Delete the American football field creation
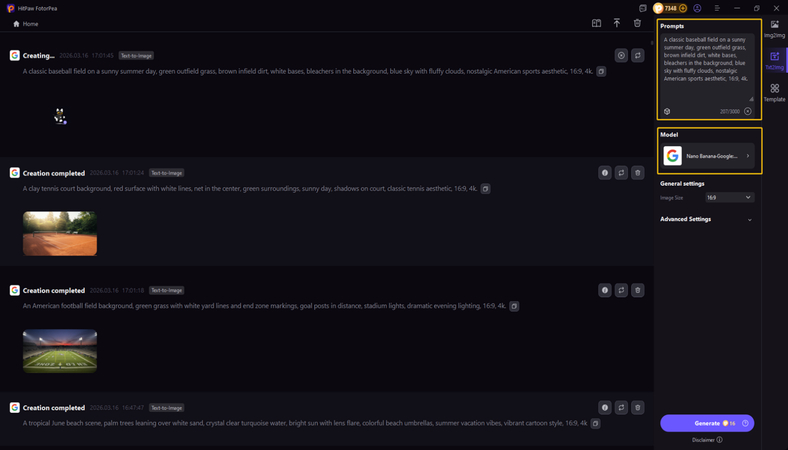The height and width of the screenshot is (450, 788). 638,290
